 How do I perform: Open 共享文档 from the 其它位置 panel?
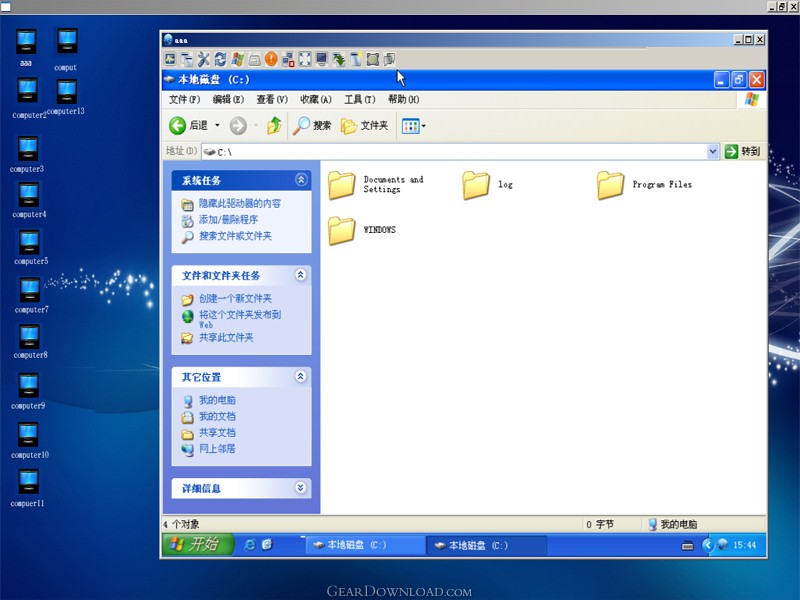[x=217, y=433]
